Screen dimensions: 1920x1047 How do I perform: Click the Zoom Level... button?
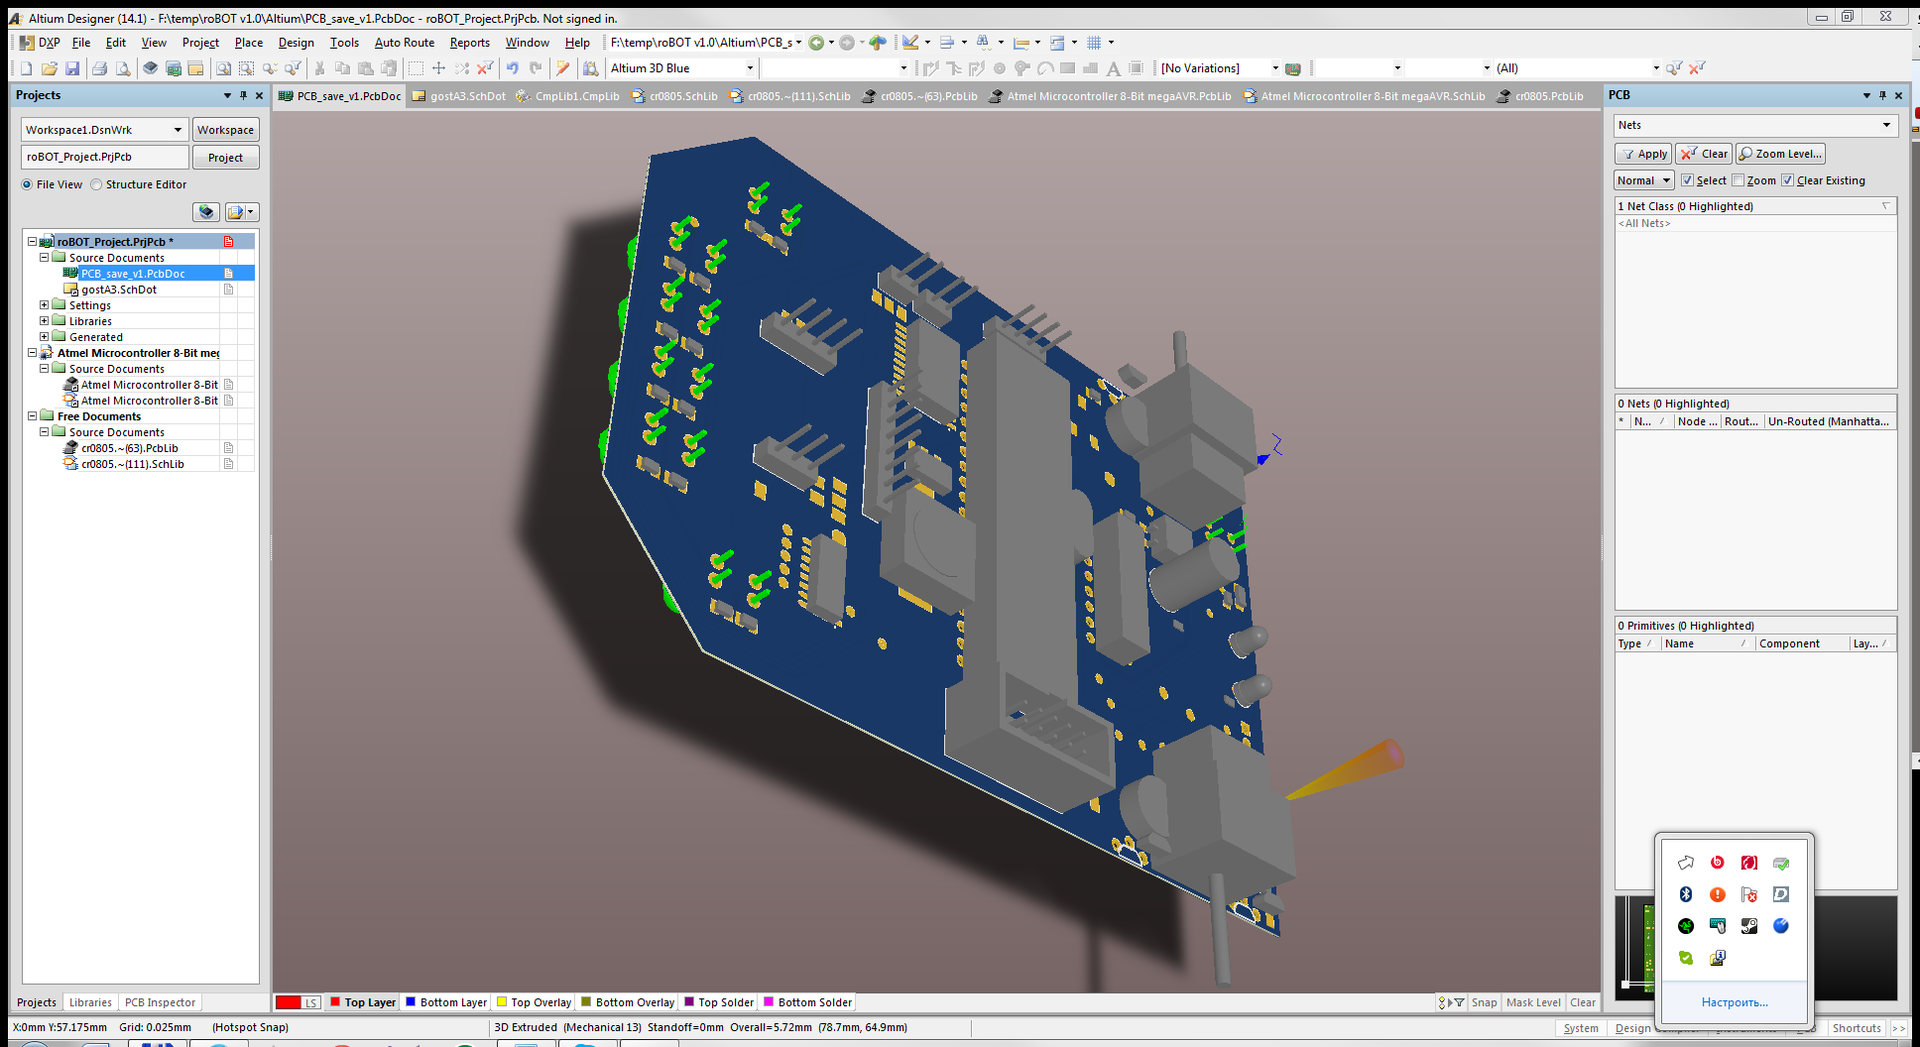1780,154
